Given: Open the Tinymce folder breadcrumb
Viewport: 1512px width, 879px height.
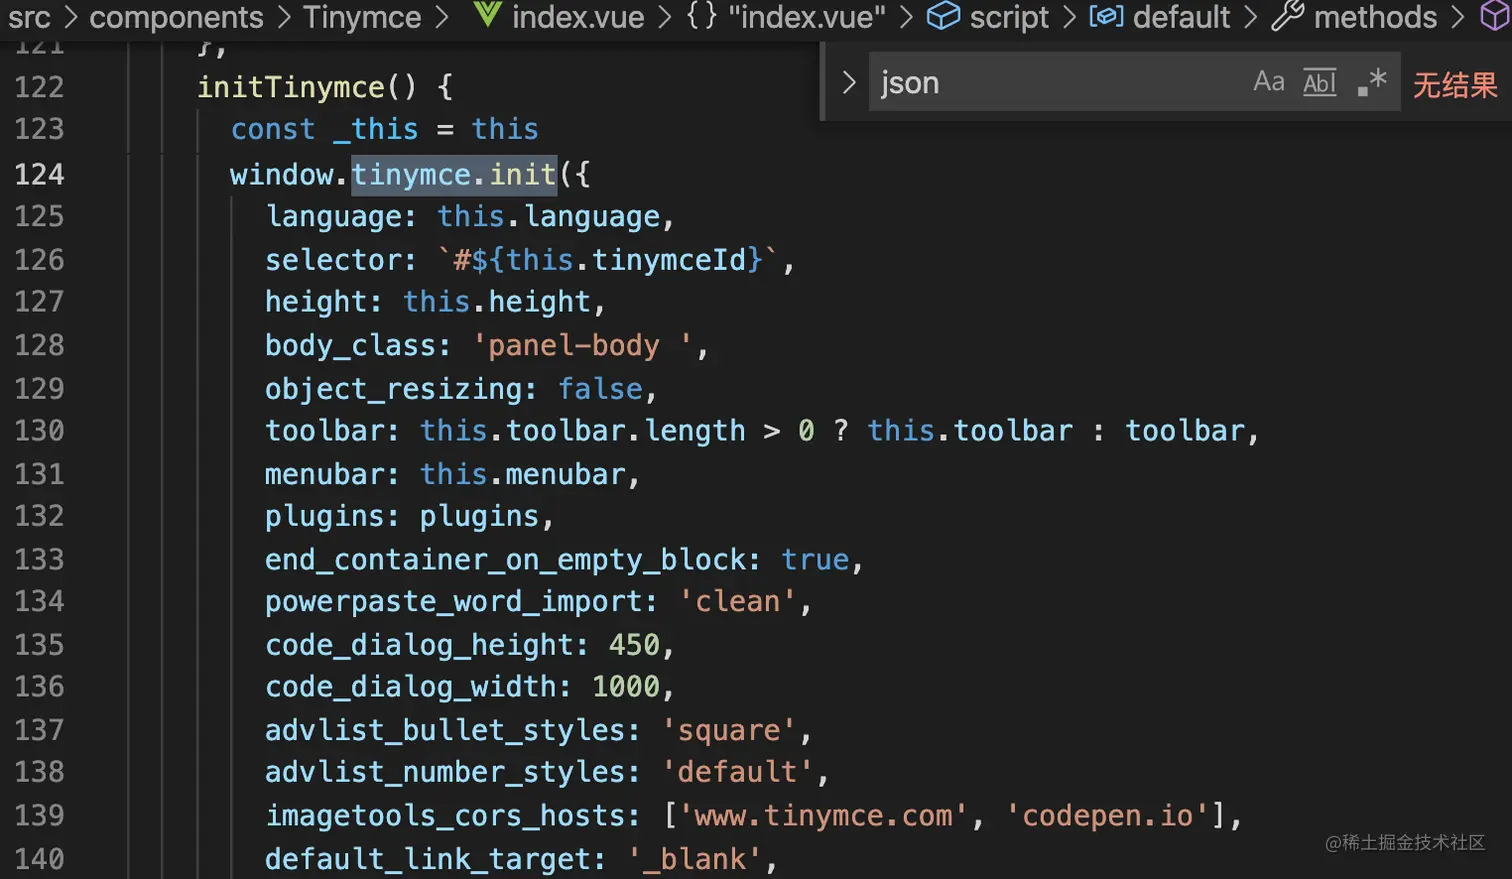Looking at the screenshot, I should (362, 16).
